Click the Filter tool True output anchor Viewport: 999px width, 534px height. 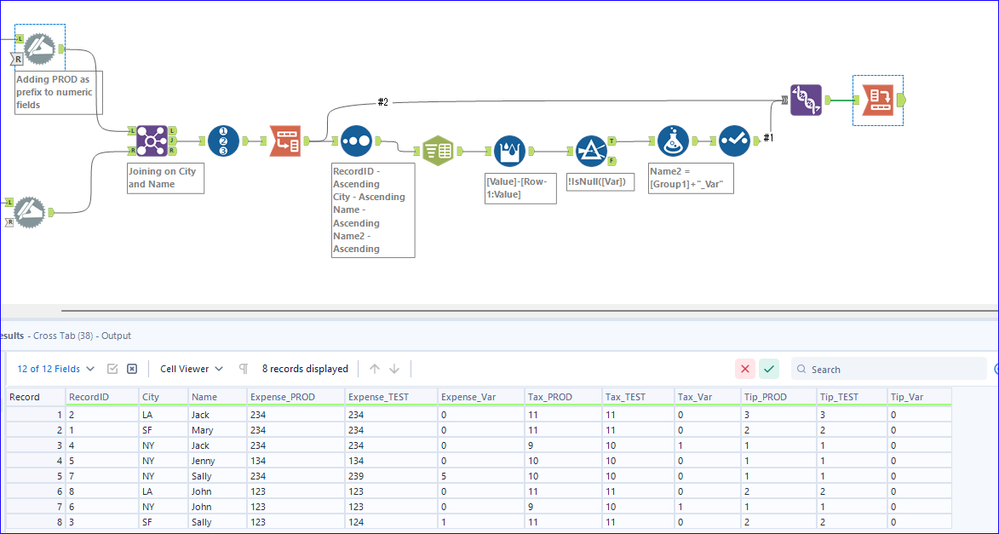(612, 141)
